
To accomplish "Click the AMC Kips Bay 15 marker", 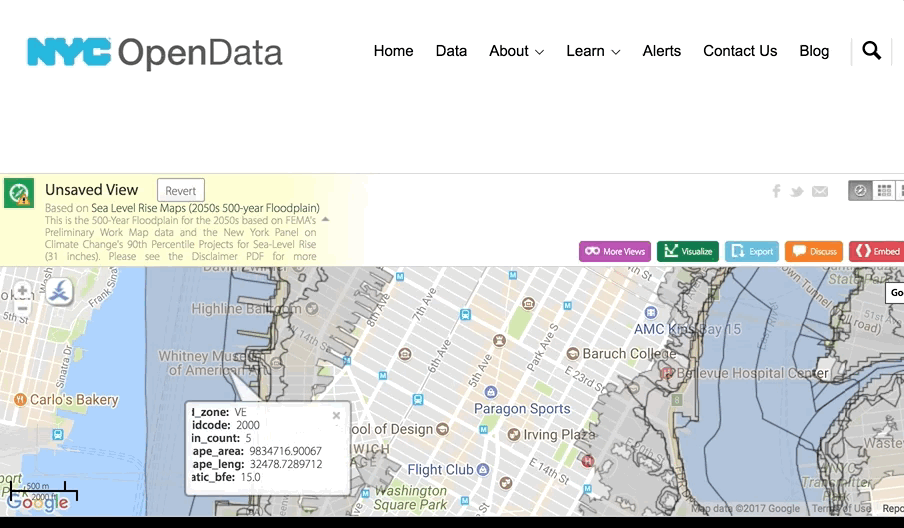I will (651, 312).
